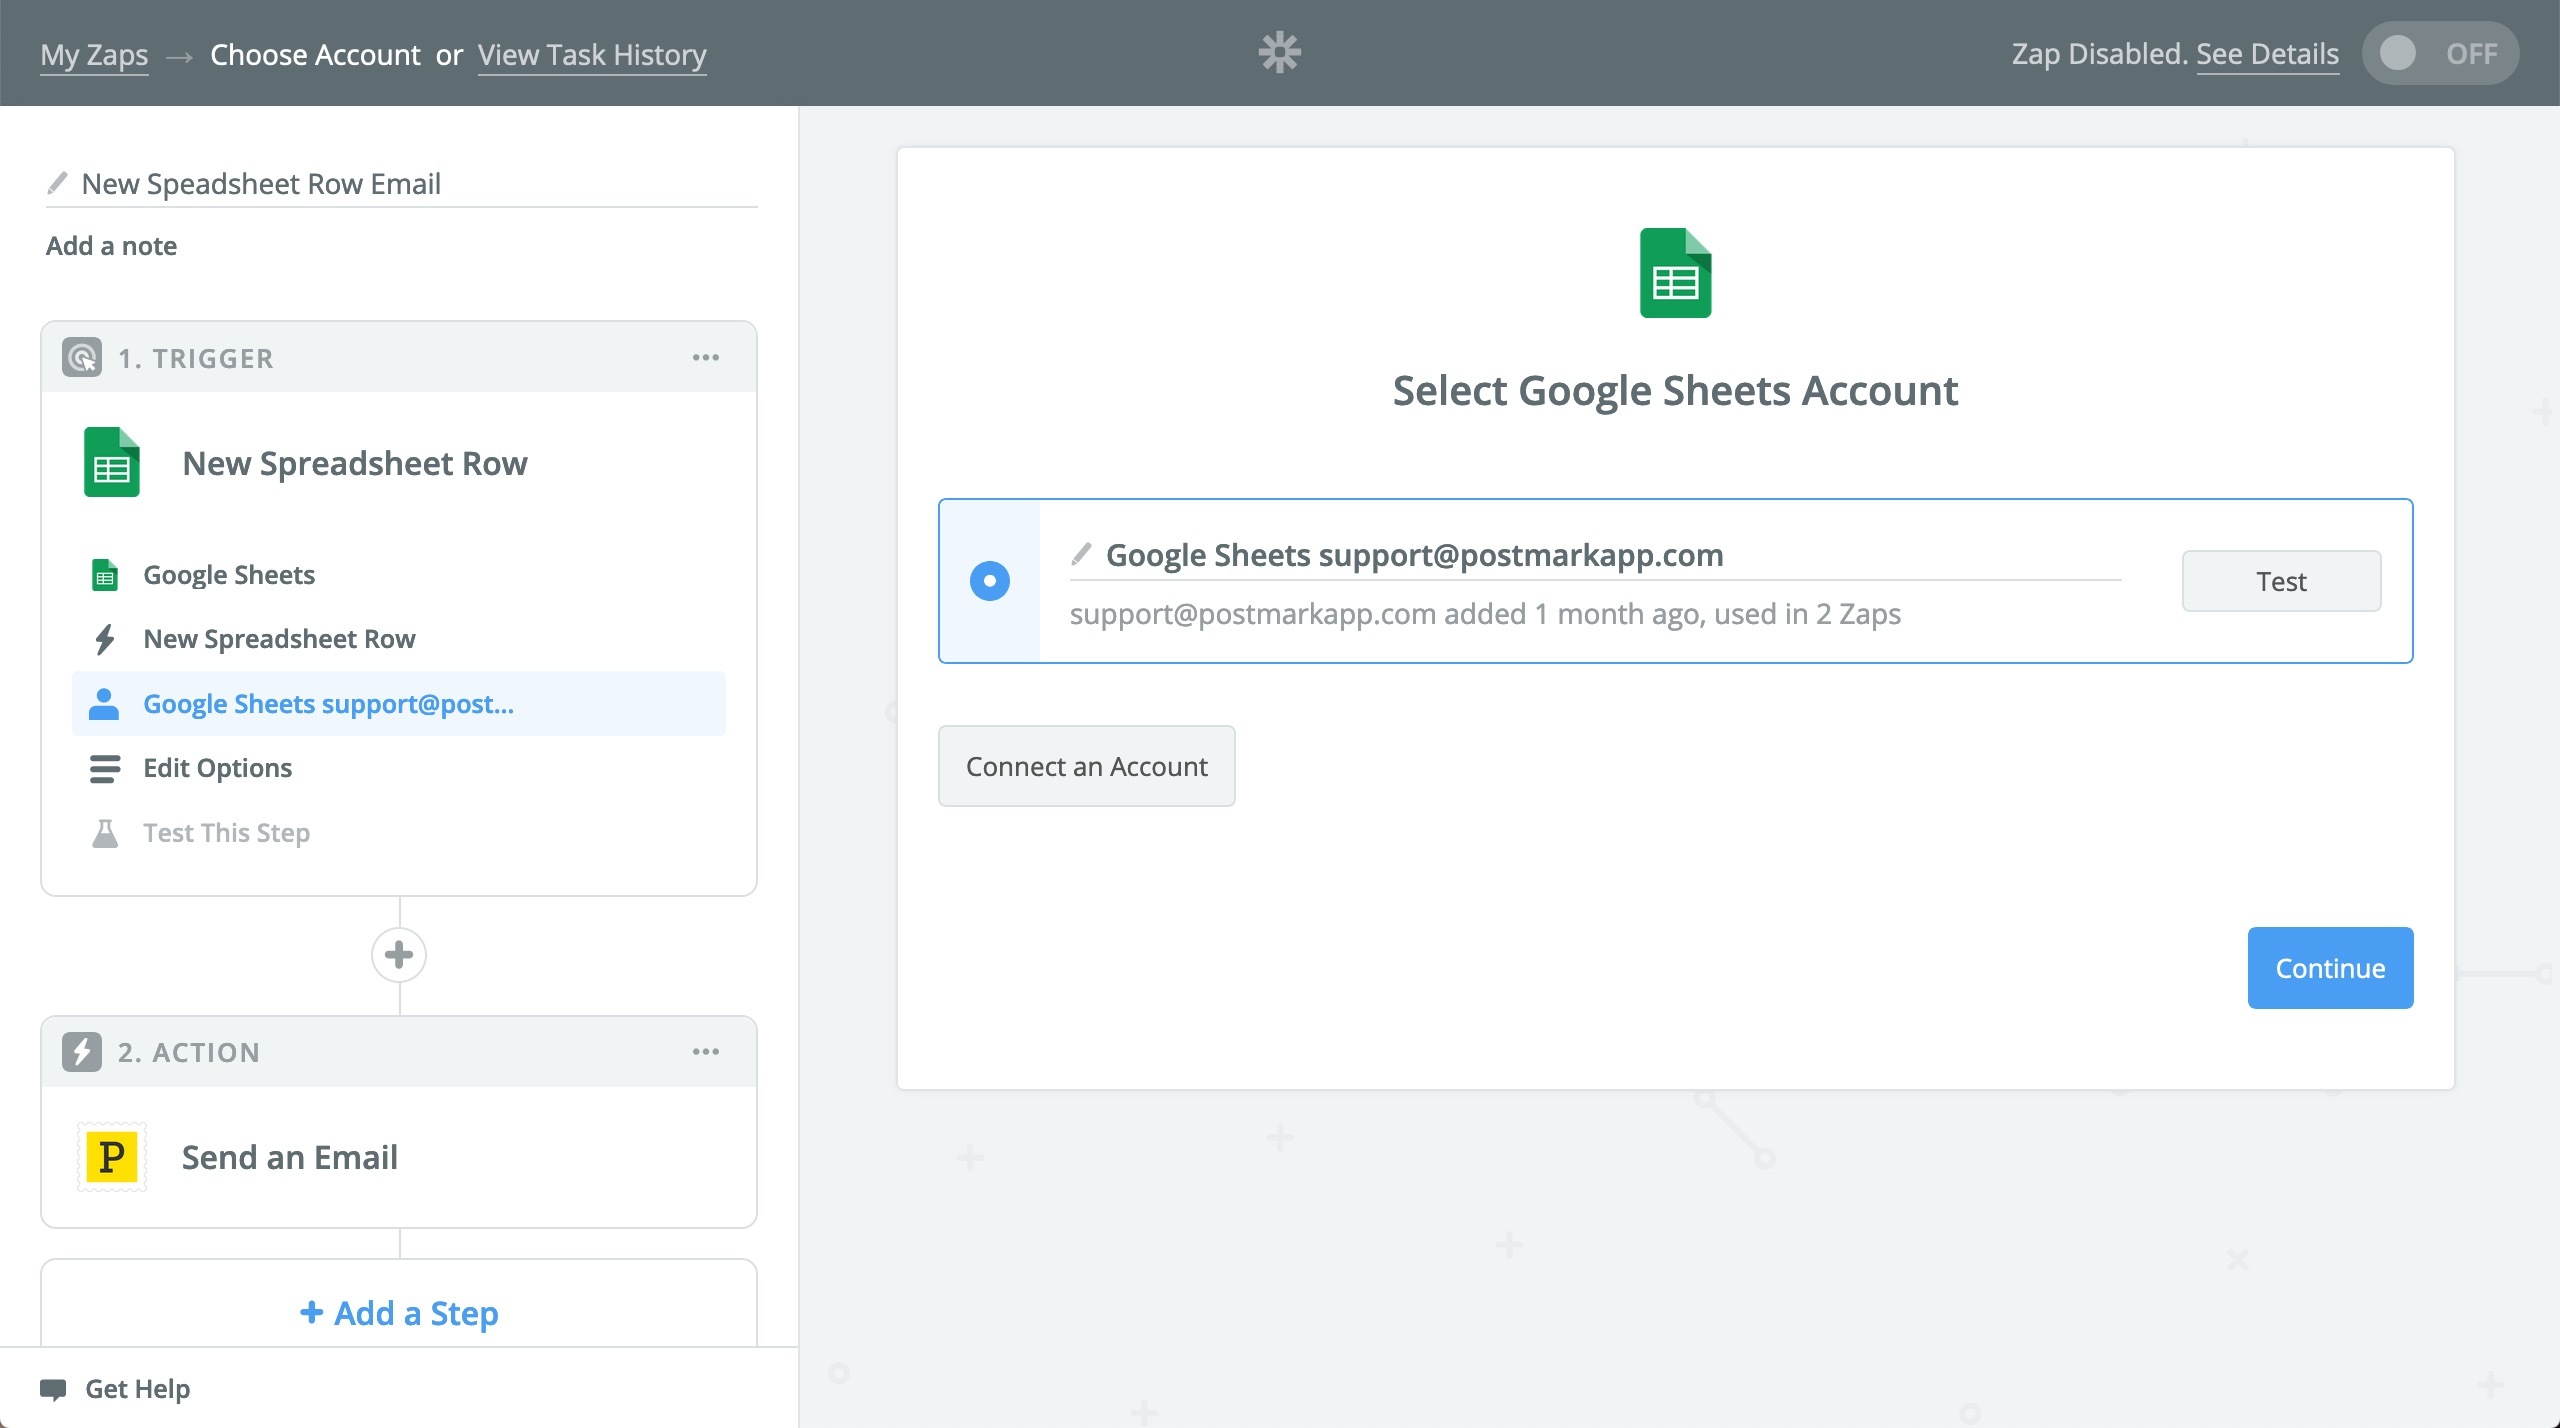This screenshot has width=2560, height=1428.
Task: Go to My Zaps
Action: 94,55
